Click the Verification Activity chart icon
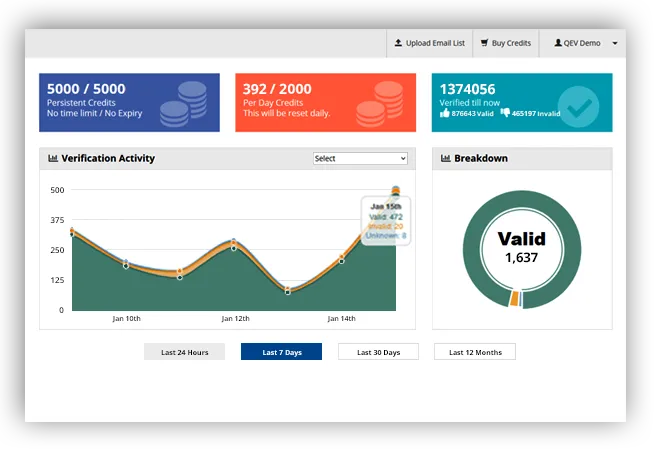The height and width of the screenshot is (449, 654). coord(53,158)
